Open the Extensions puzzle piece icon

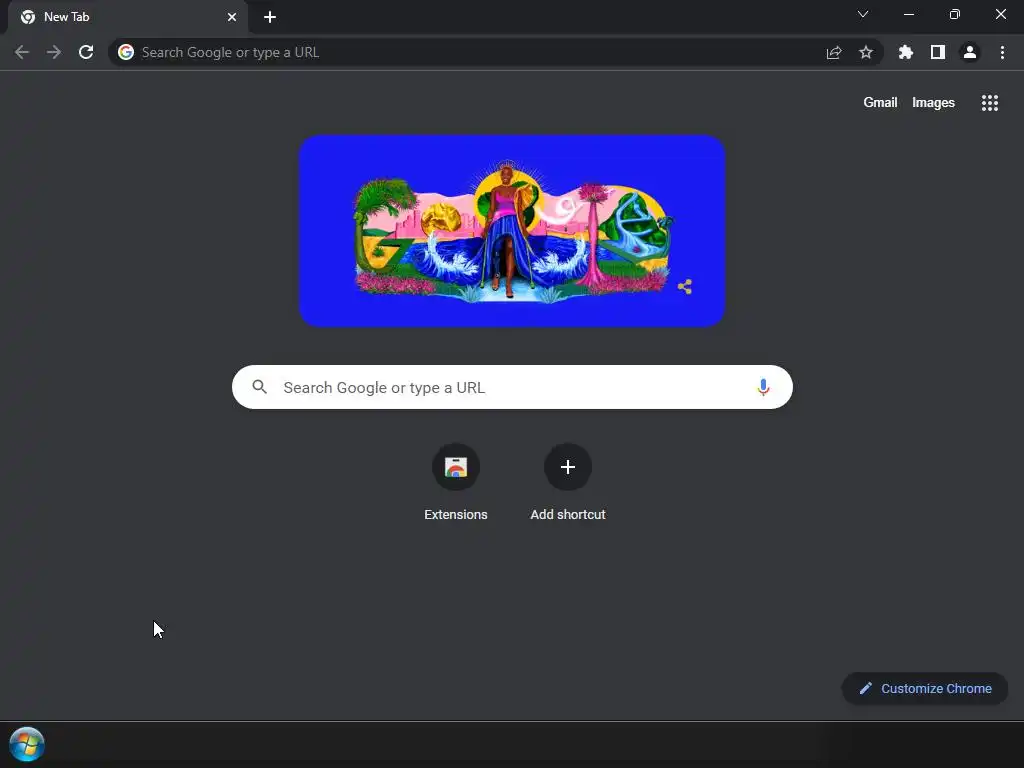pos(906,52)
